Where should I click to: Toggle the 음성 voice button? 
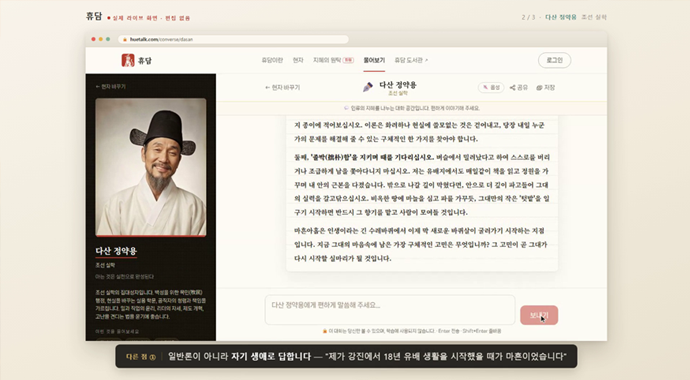pos(491,88)
